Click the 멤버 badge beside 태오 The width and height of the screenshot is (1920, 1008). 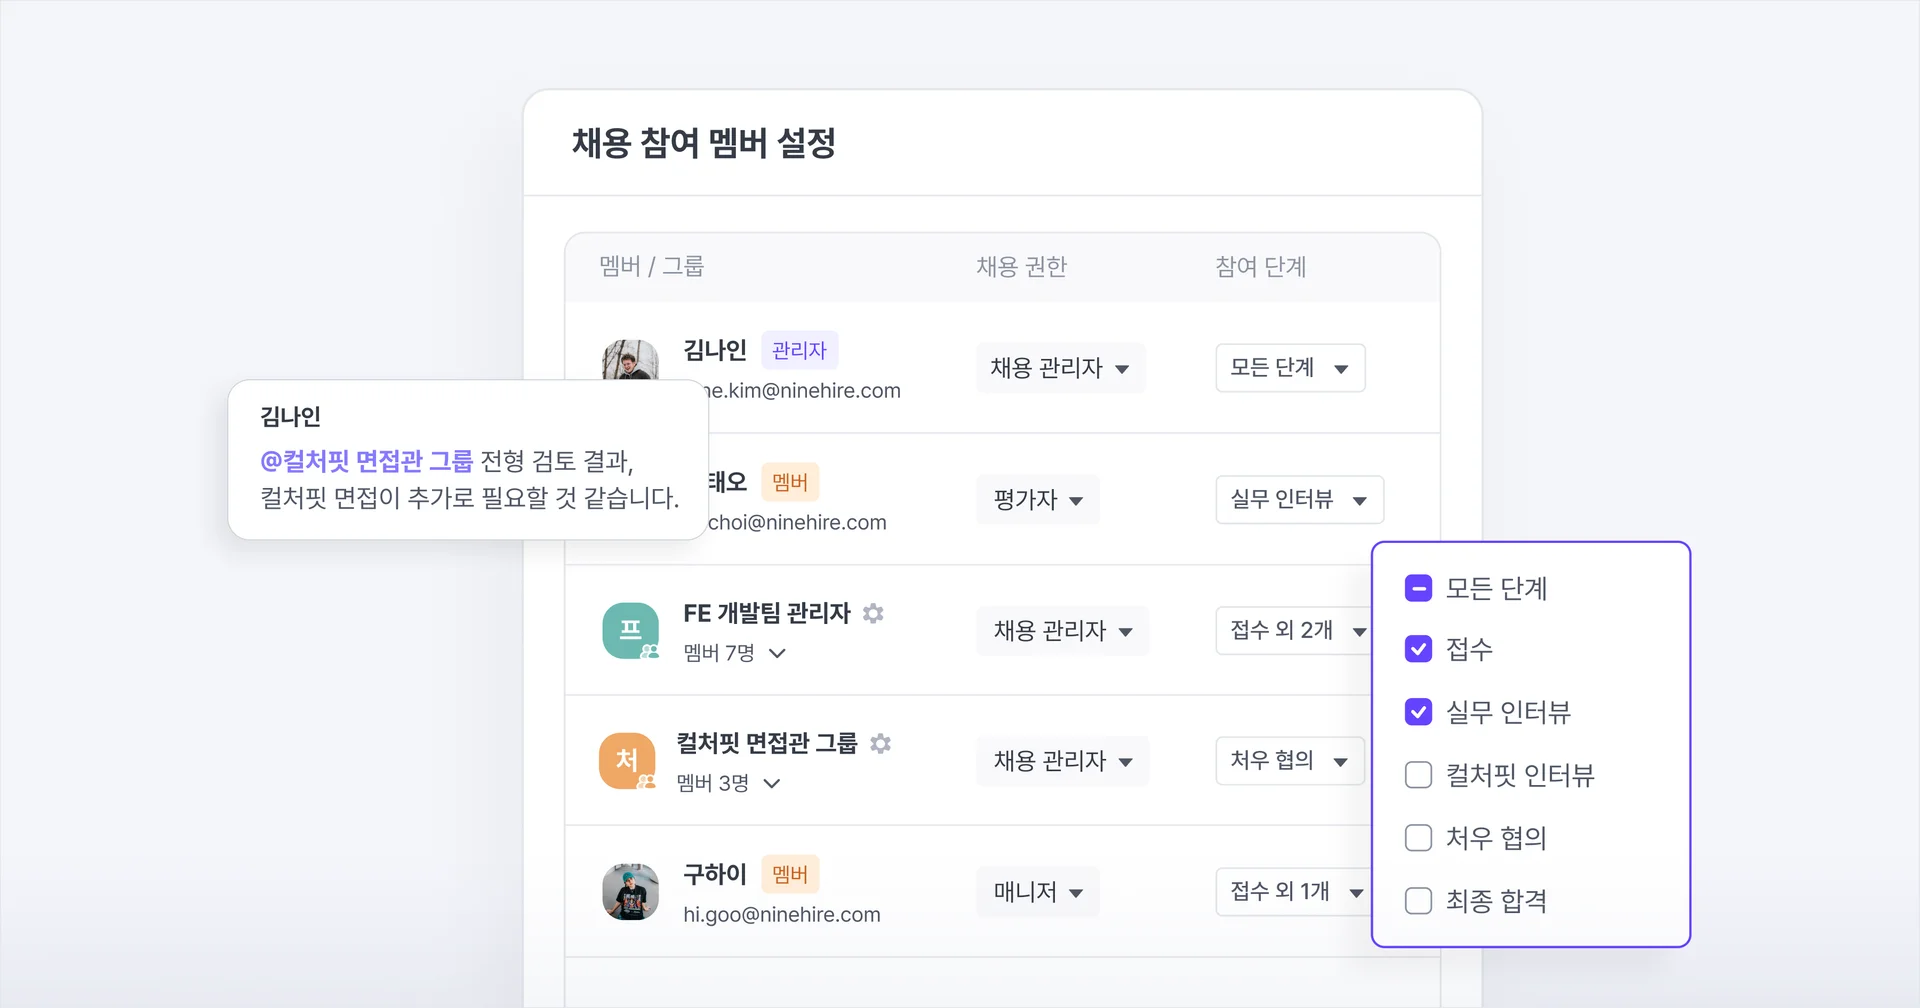[790, 482]
